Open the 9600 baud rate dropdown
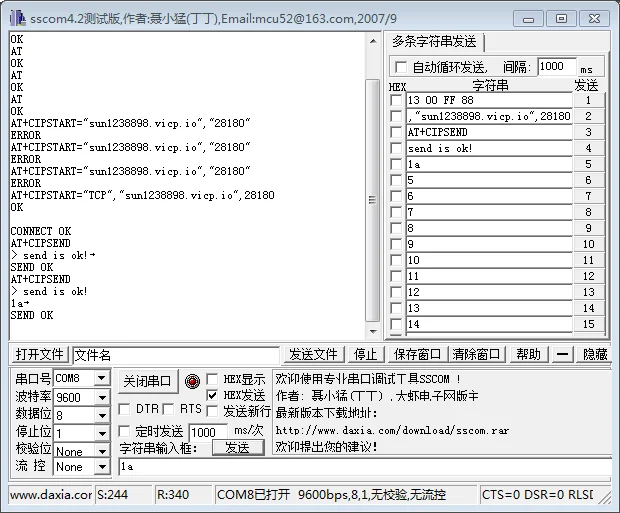 click(102, 397)
